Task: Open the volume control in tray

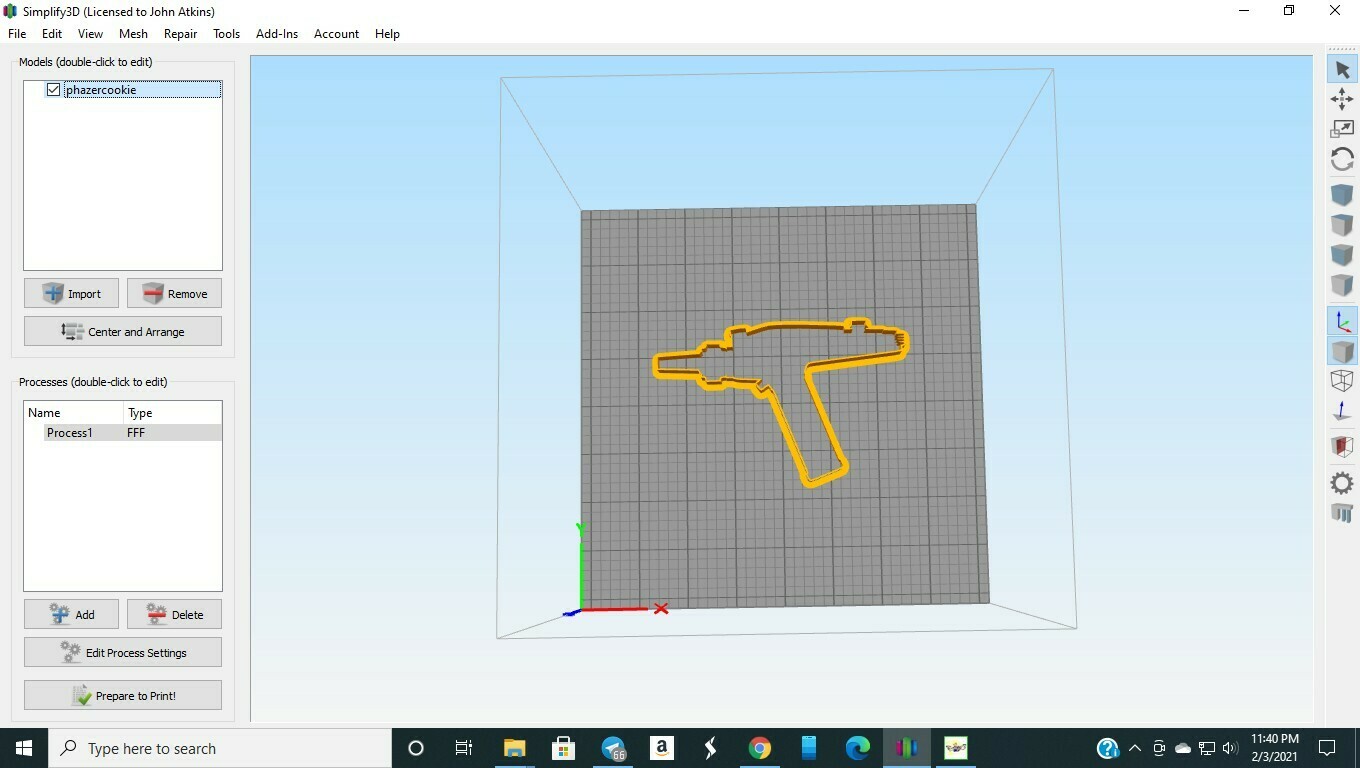Action: (x=1230, y=748)
